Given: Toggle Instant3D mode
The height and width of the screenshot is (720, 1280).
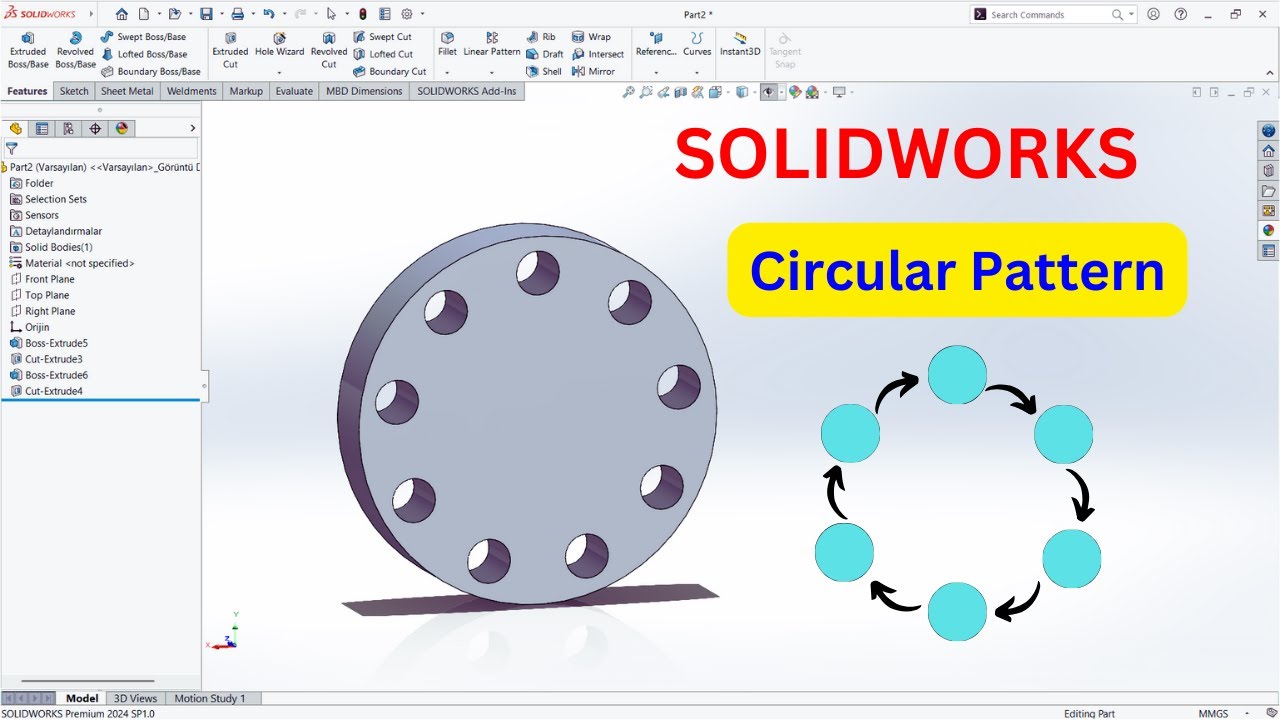Looking at the screenshot, I should coord(740,45).
